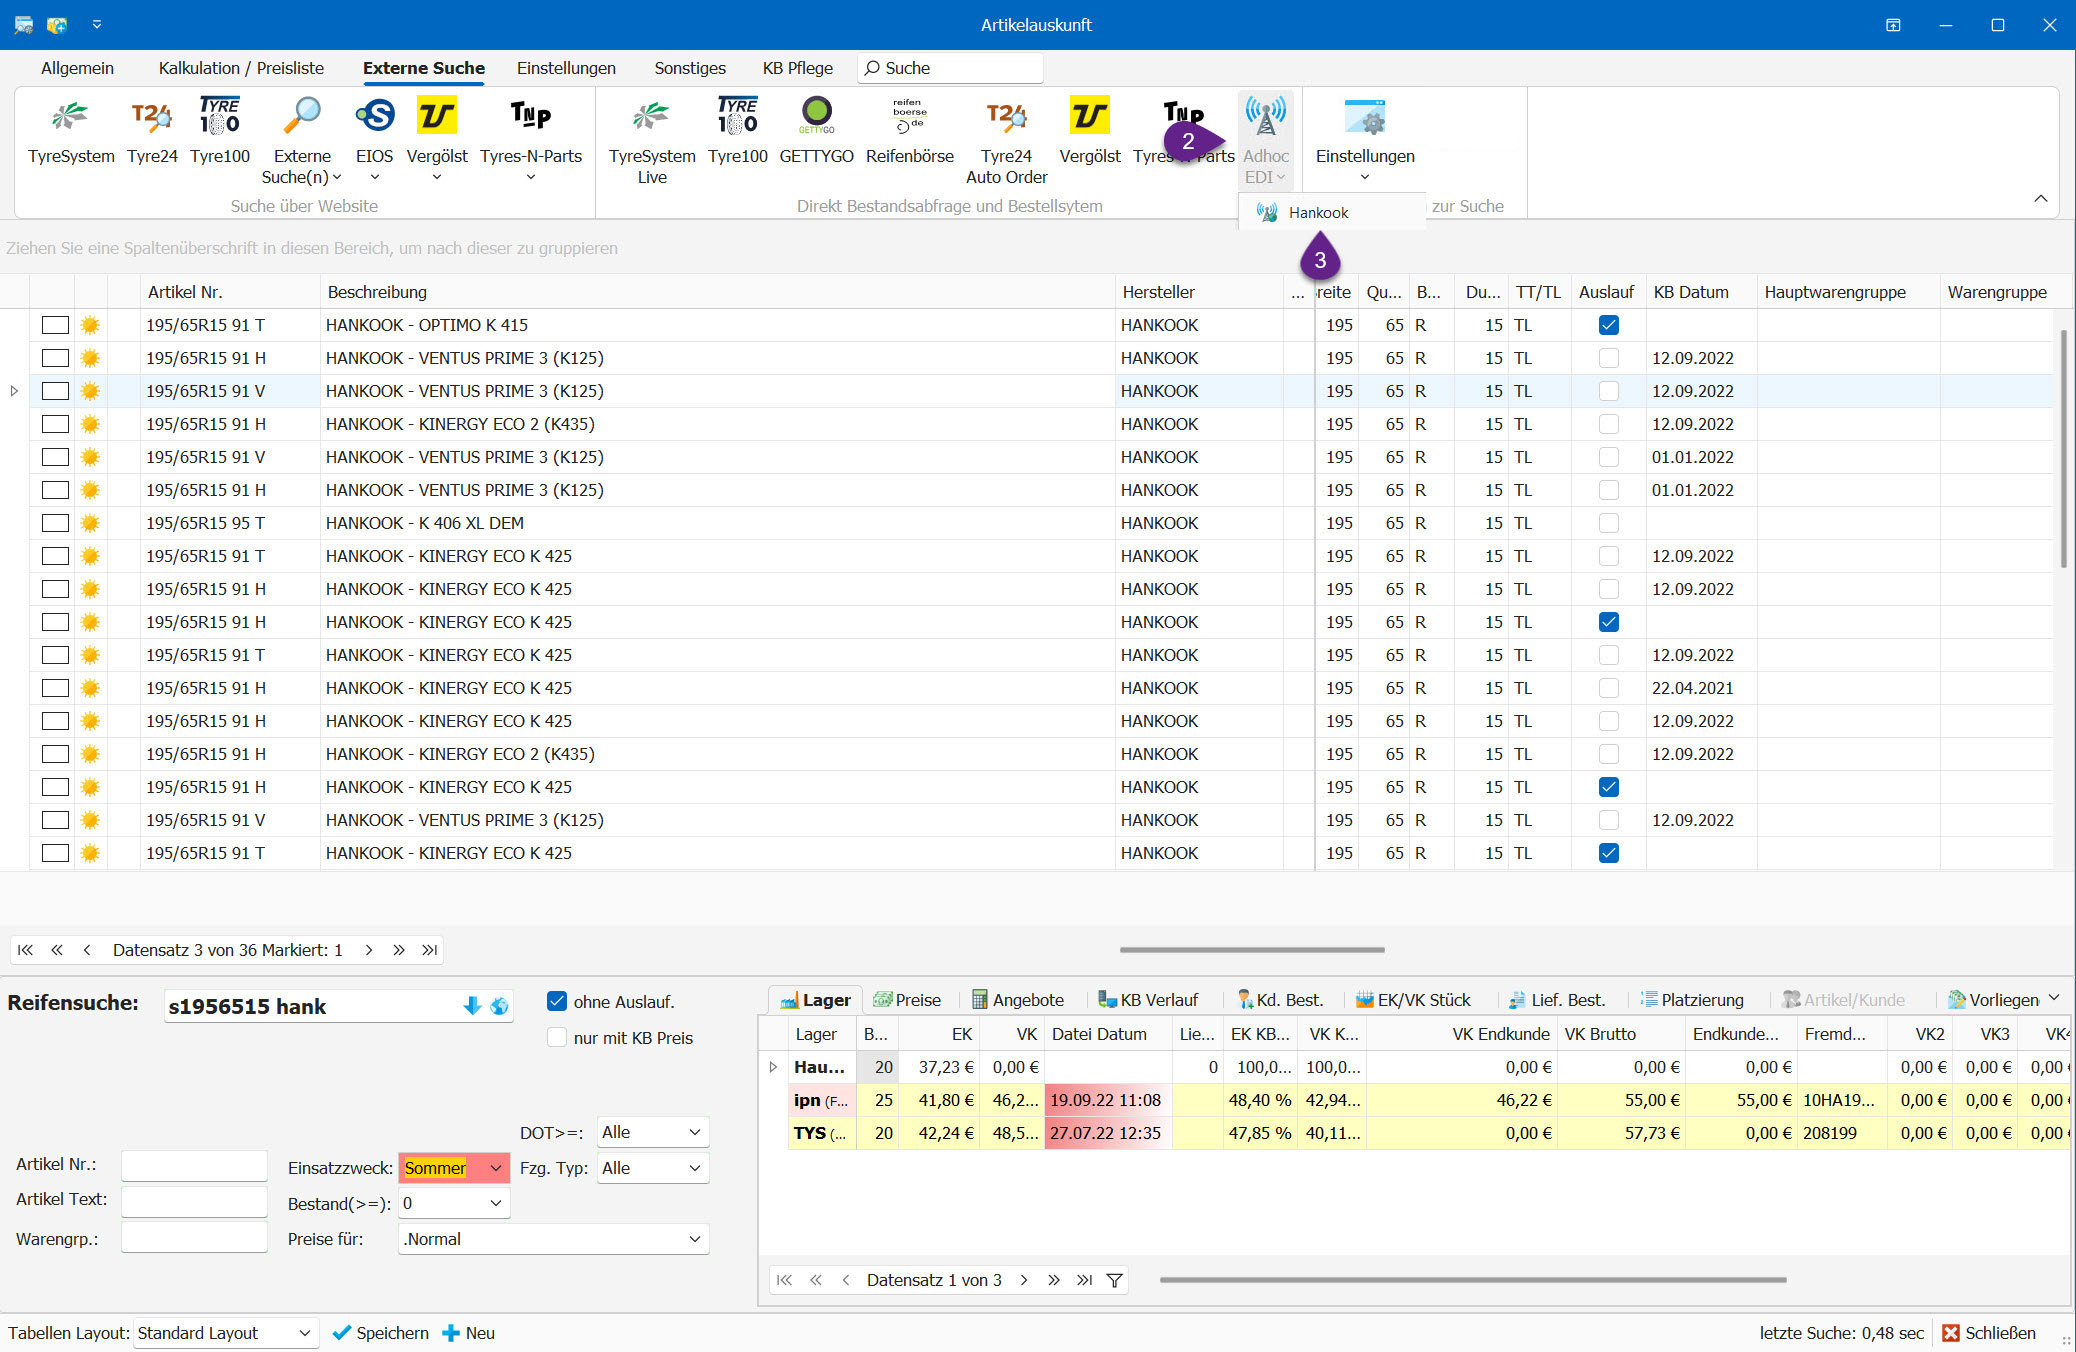
Task: Click horizontal scrollbar of Lager table
Action: (x=1473, y=1280)
